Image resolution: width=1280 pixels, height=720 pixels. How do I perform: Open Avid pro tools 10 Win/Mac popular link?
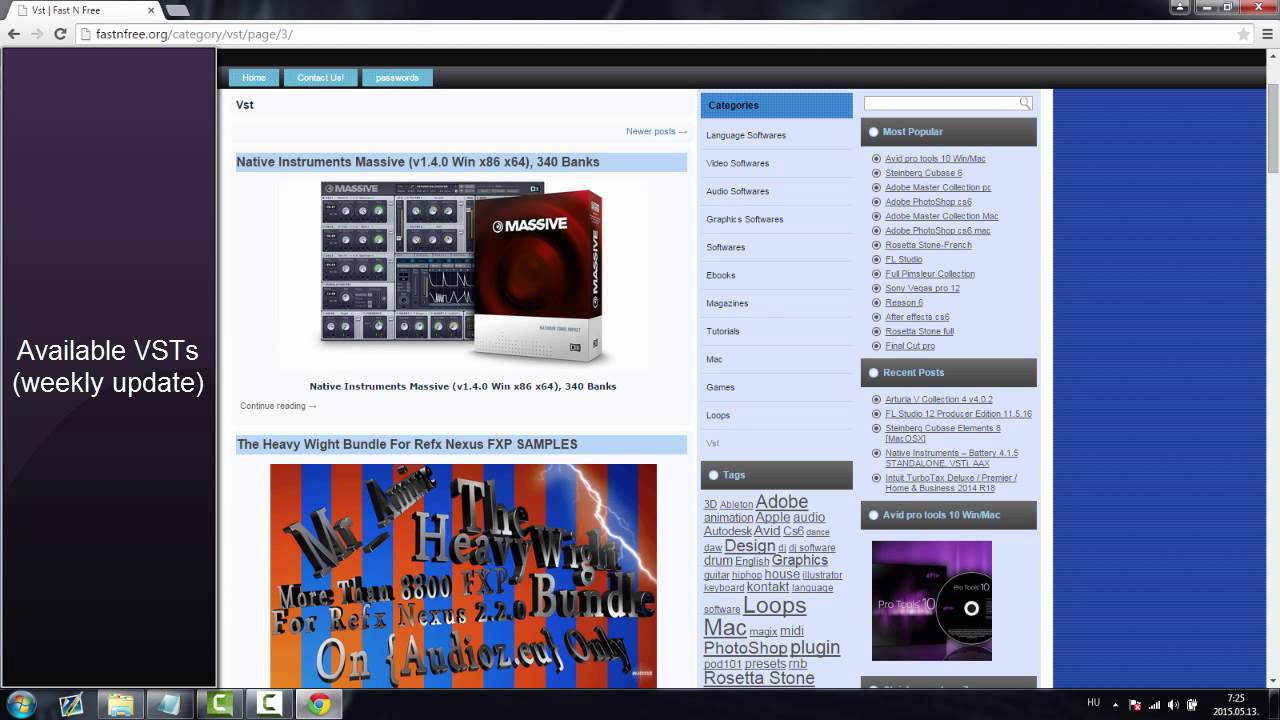pyautogui.click(x=935, y=159)
